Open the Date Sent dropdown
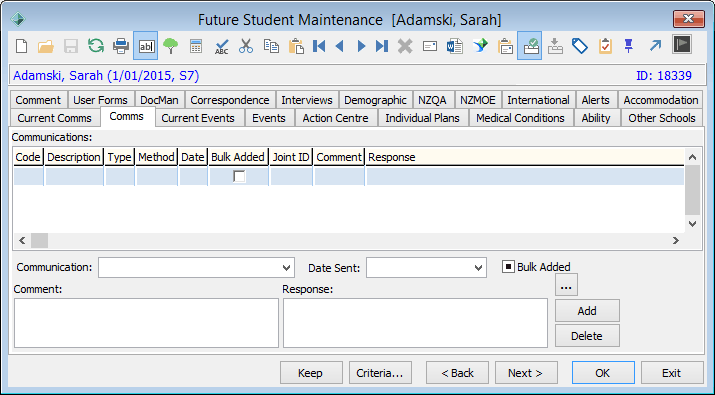Image resolution: width=715 pixels, height=395 pixels. 478,267
